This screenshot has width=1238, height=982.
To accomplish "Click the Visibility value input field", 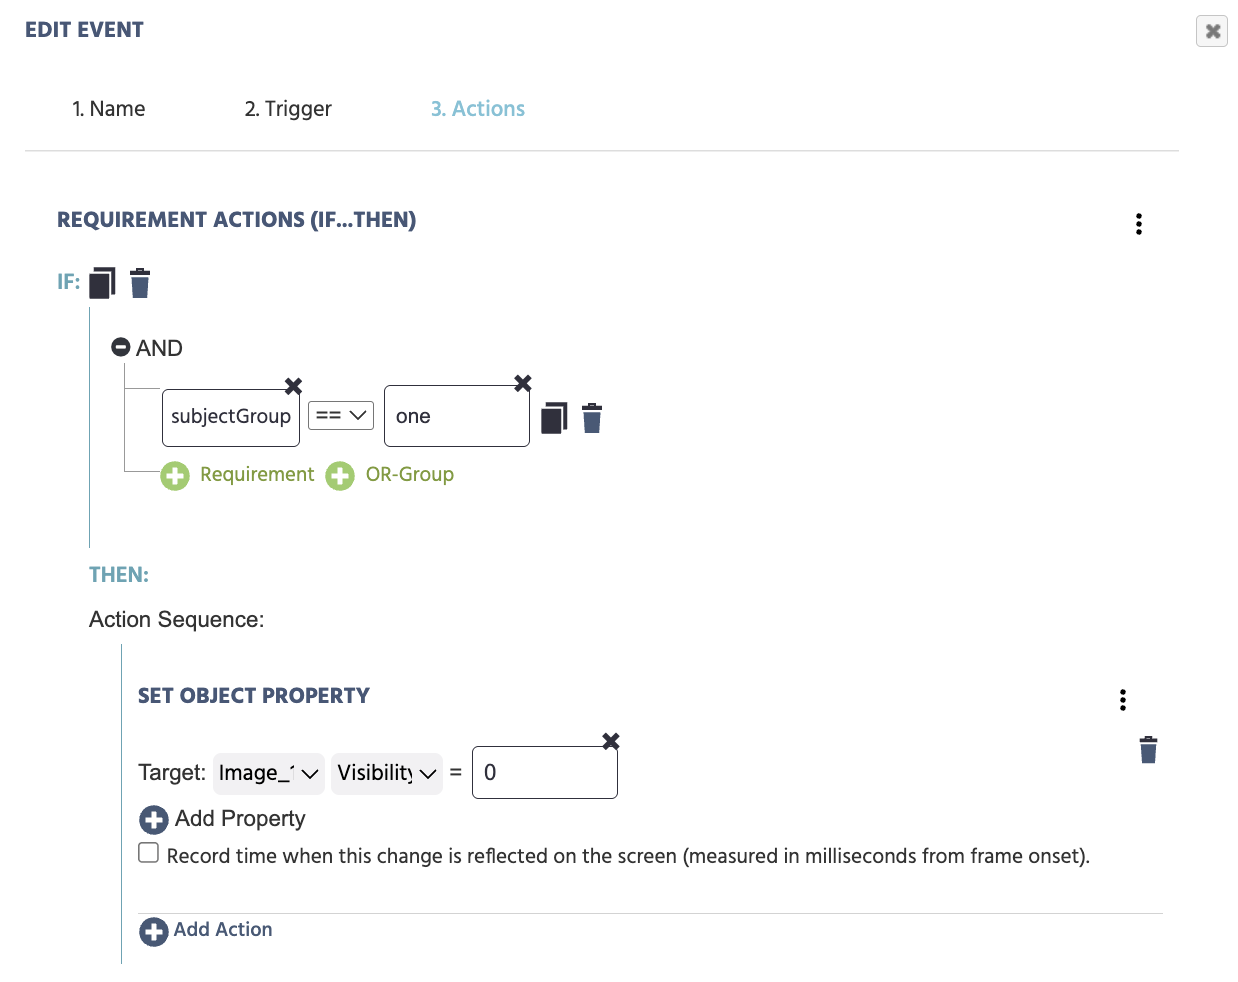I will point(544,773).
